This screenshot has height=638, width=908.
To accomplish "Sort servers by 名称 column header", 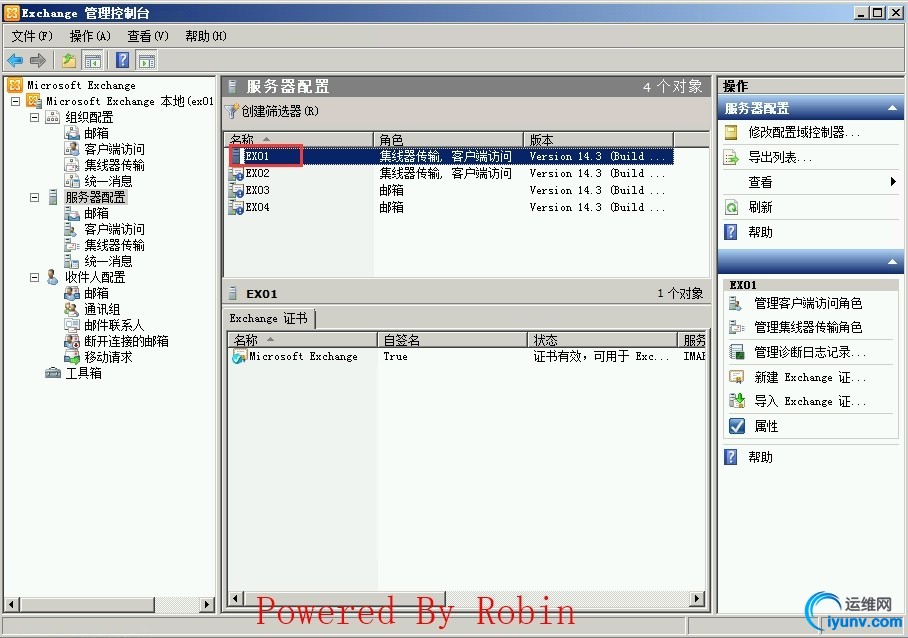I will tap(299, 140).
